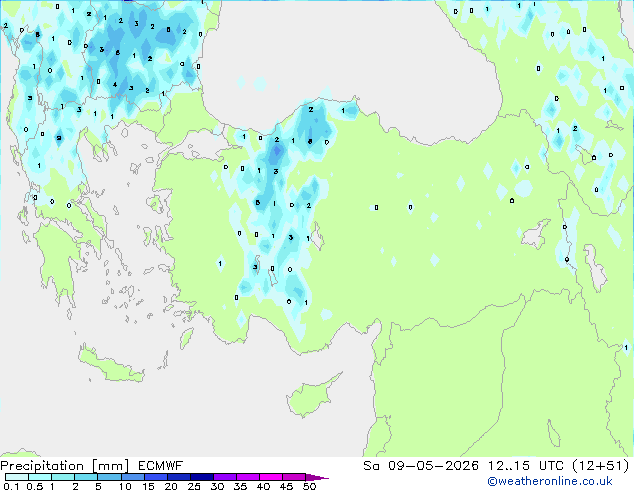
Task: Click the legend label '40'
Action: tap(263, 486)
